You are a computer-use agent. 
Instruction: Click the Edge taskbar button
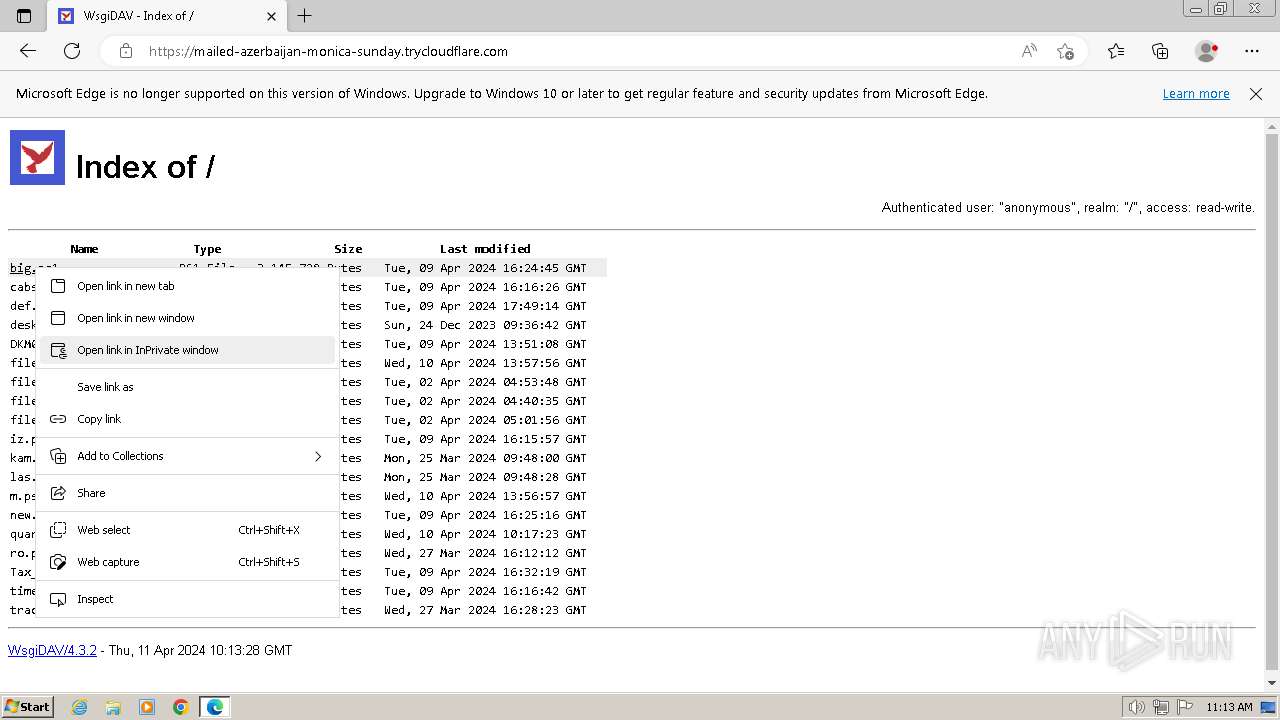pyautogui.click(x=215, y=707)
